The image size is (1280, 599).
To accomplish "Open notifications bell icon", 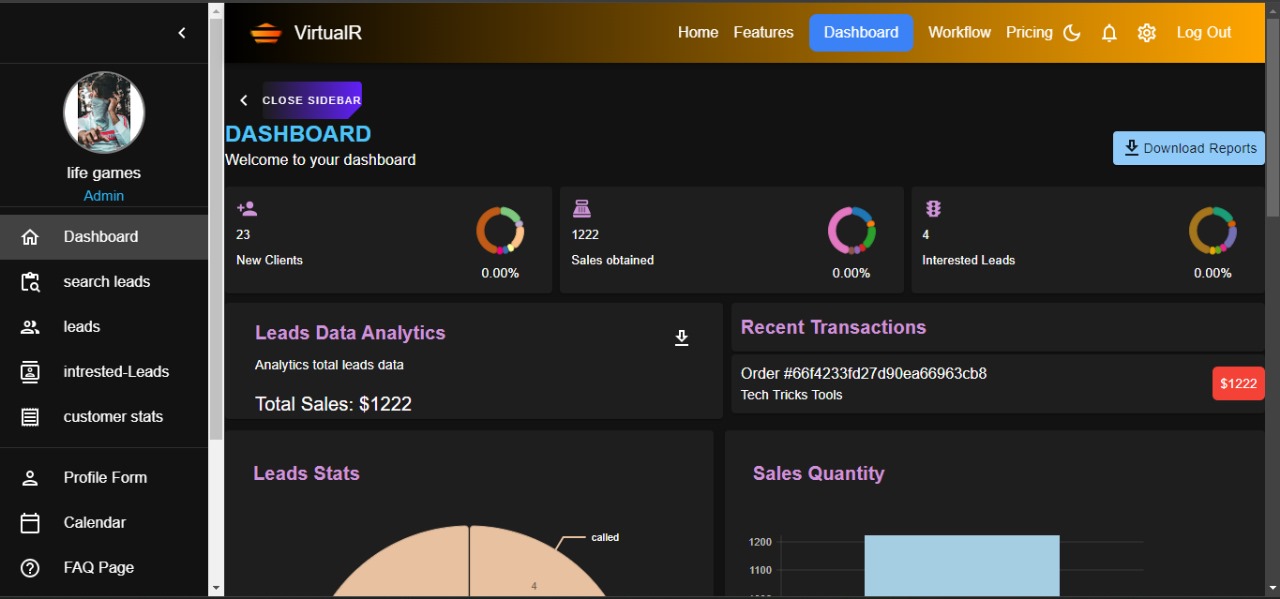I will click(1109, 33).
